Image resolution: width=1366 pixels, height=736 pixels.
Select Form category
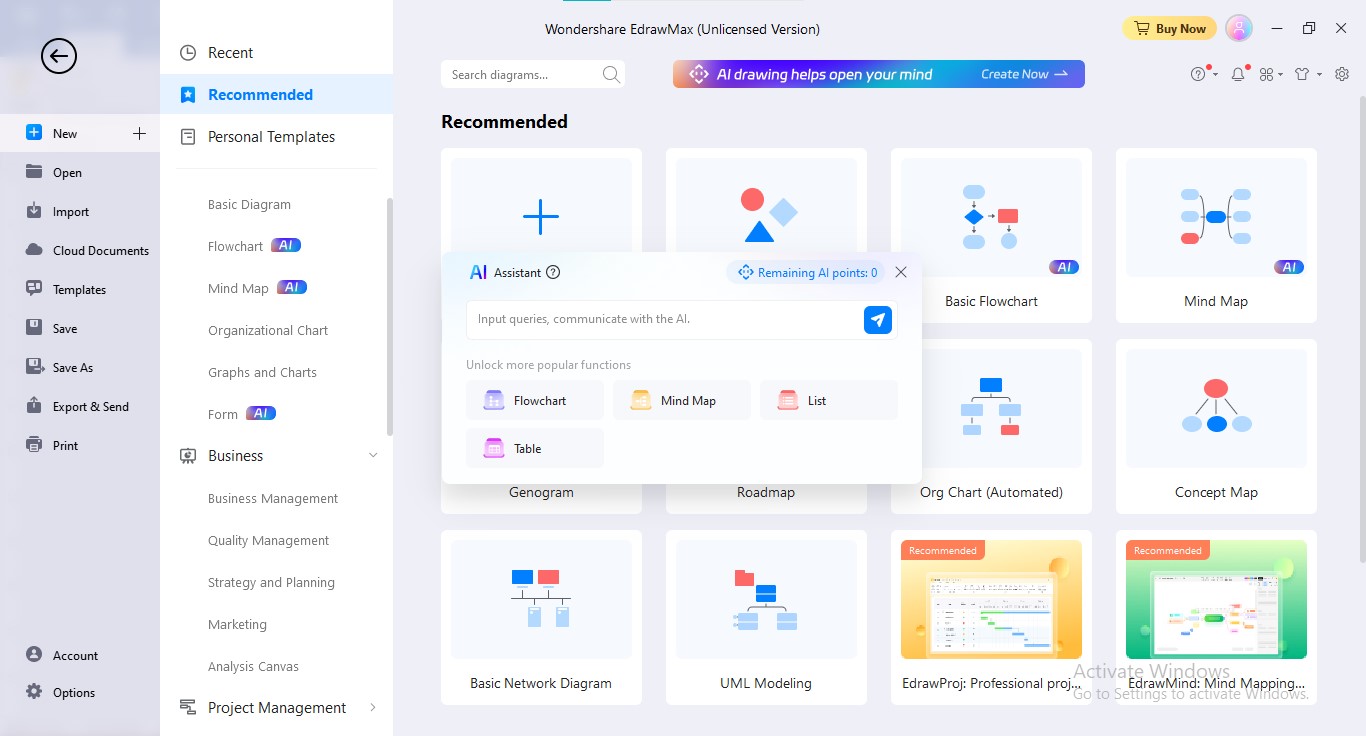coord(223,414)
